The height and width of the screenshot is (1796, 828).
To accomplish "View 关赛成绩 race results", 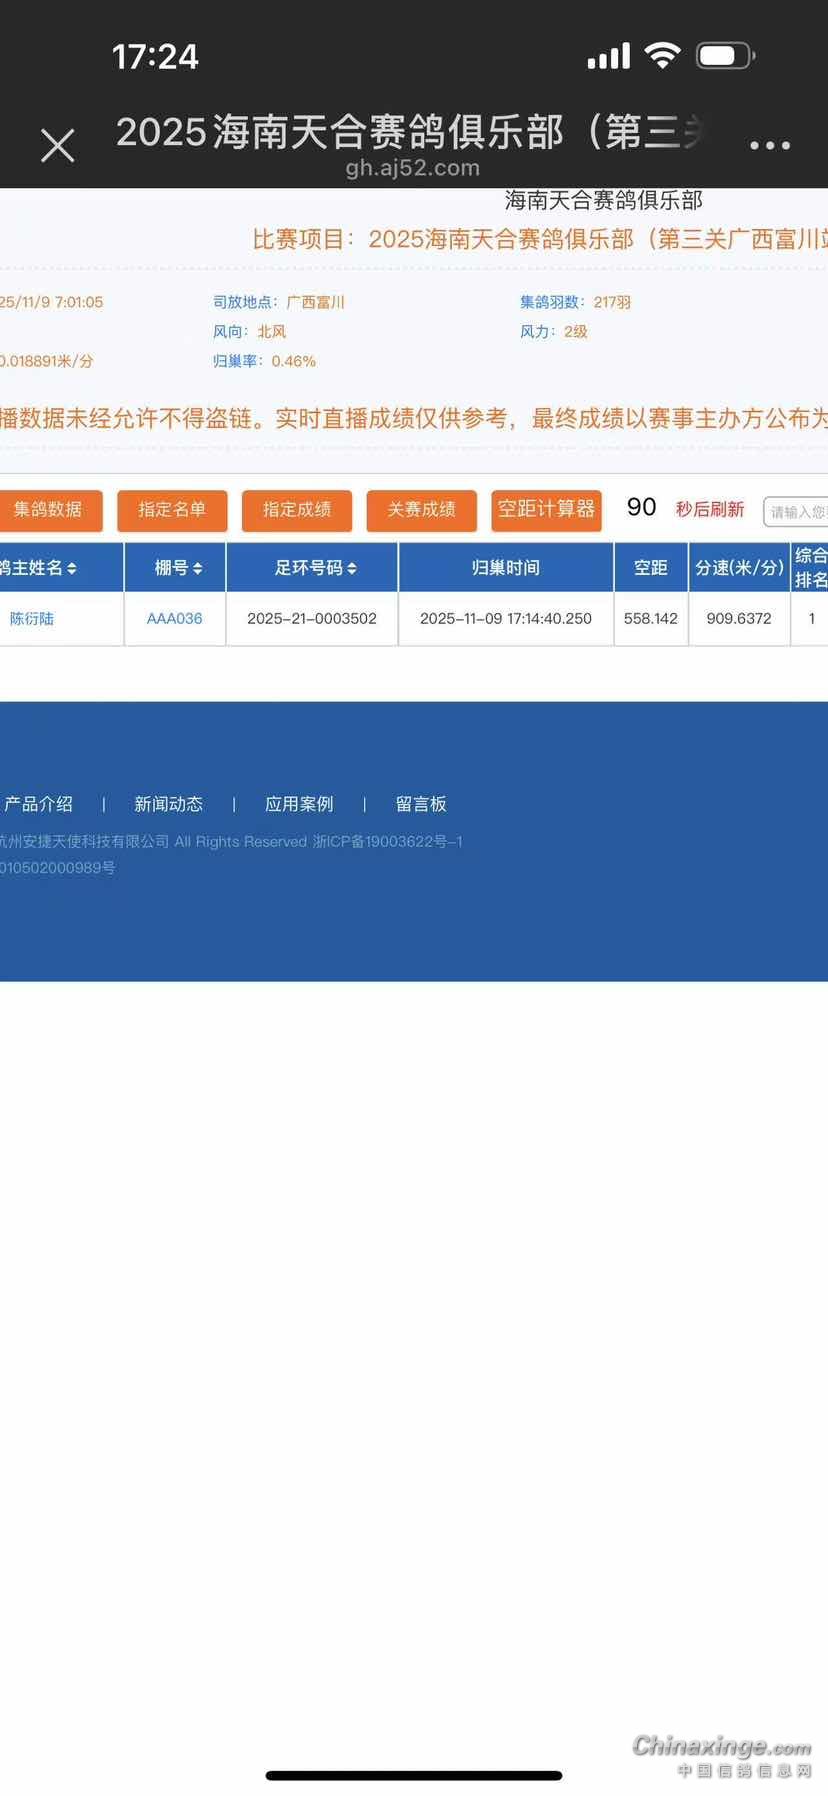I will pos(421,510).
